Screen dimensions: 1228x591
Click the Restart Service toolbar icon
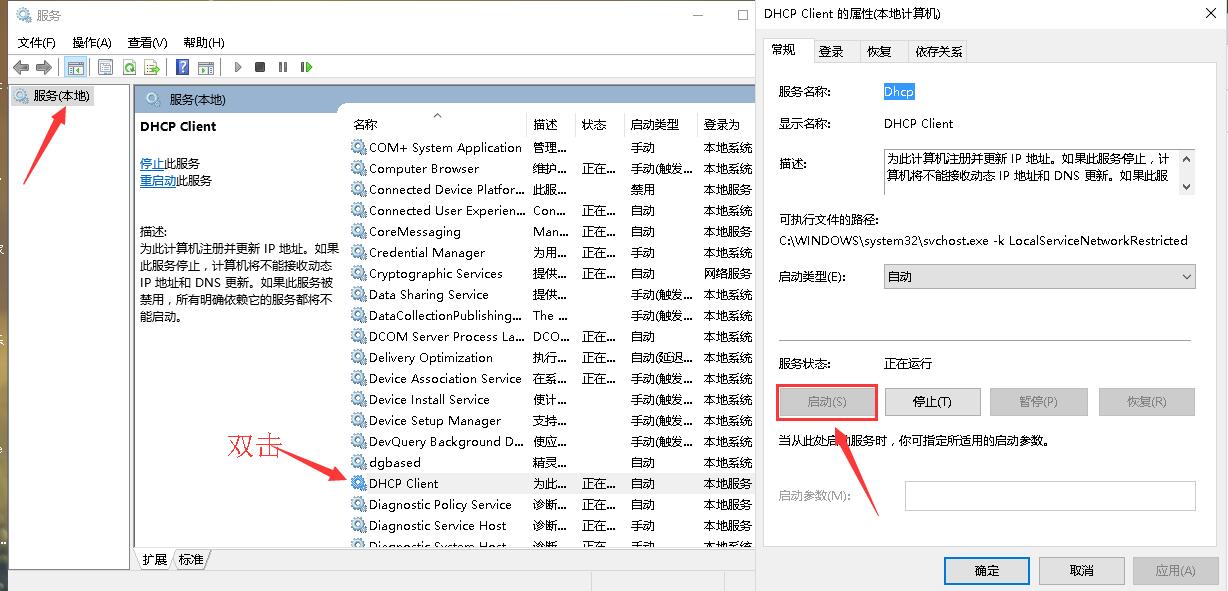pos(306,67)
